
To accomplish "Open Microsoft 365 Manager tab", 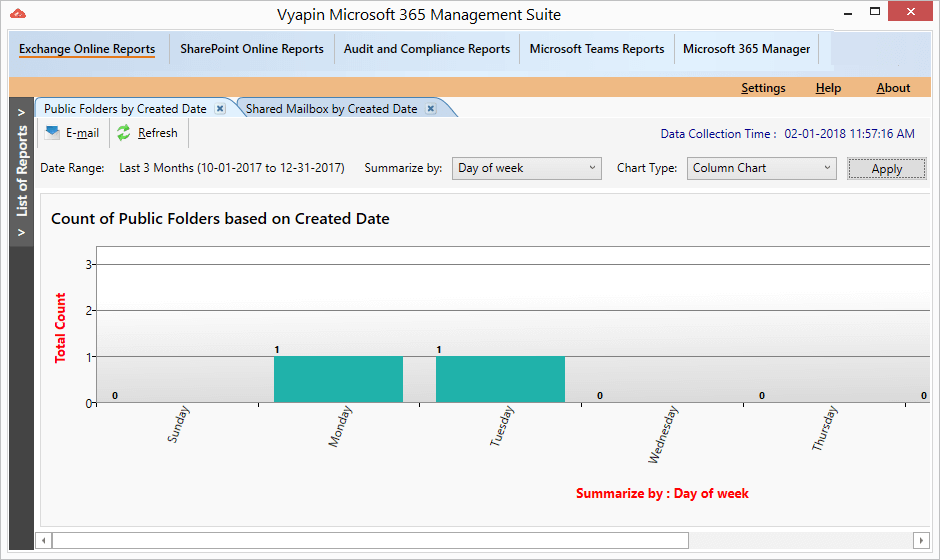I will (x=746, y=49).
